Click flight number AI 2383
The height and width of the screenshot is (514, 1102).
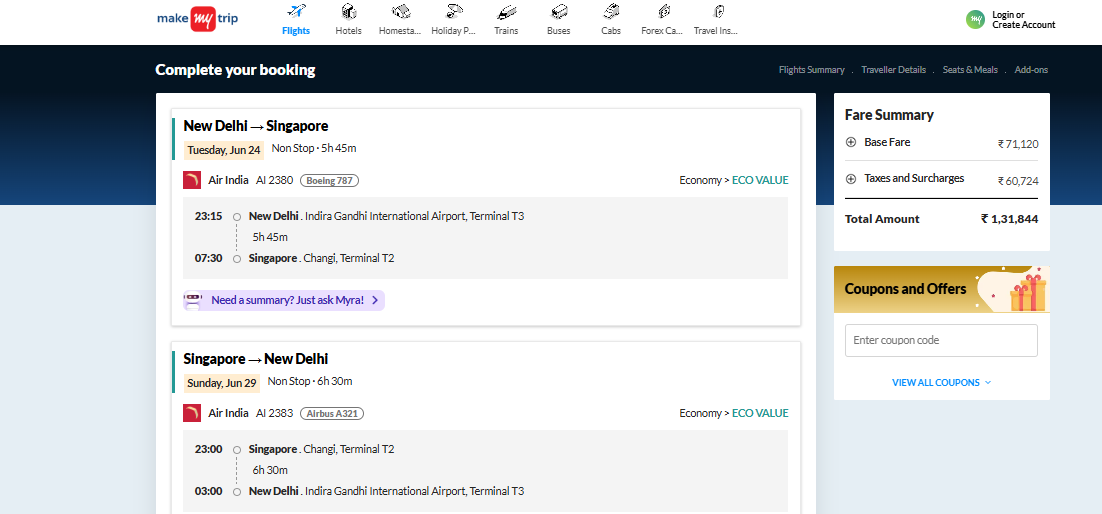click(x=274, y=413)
